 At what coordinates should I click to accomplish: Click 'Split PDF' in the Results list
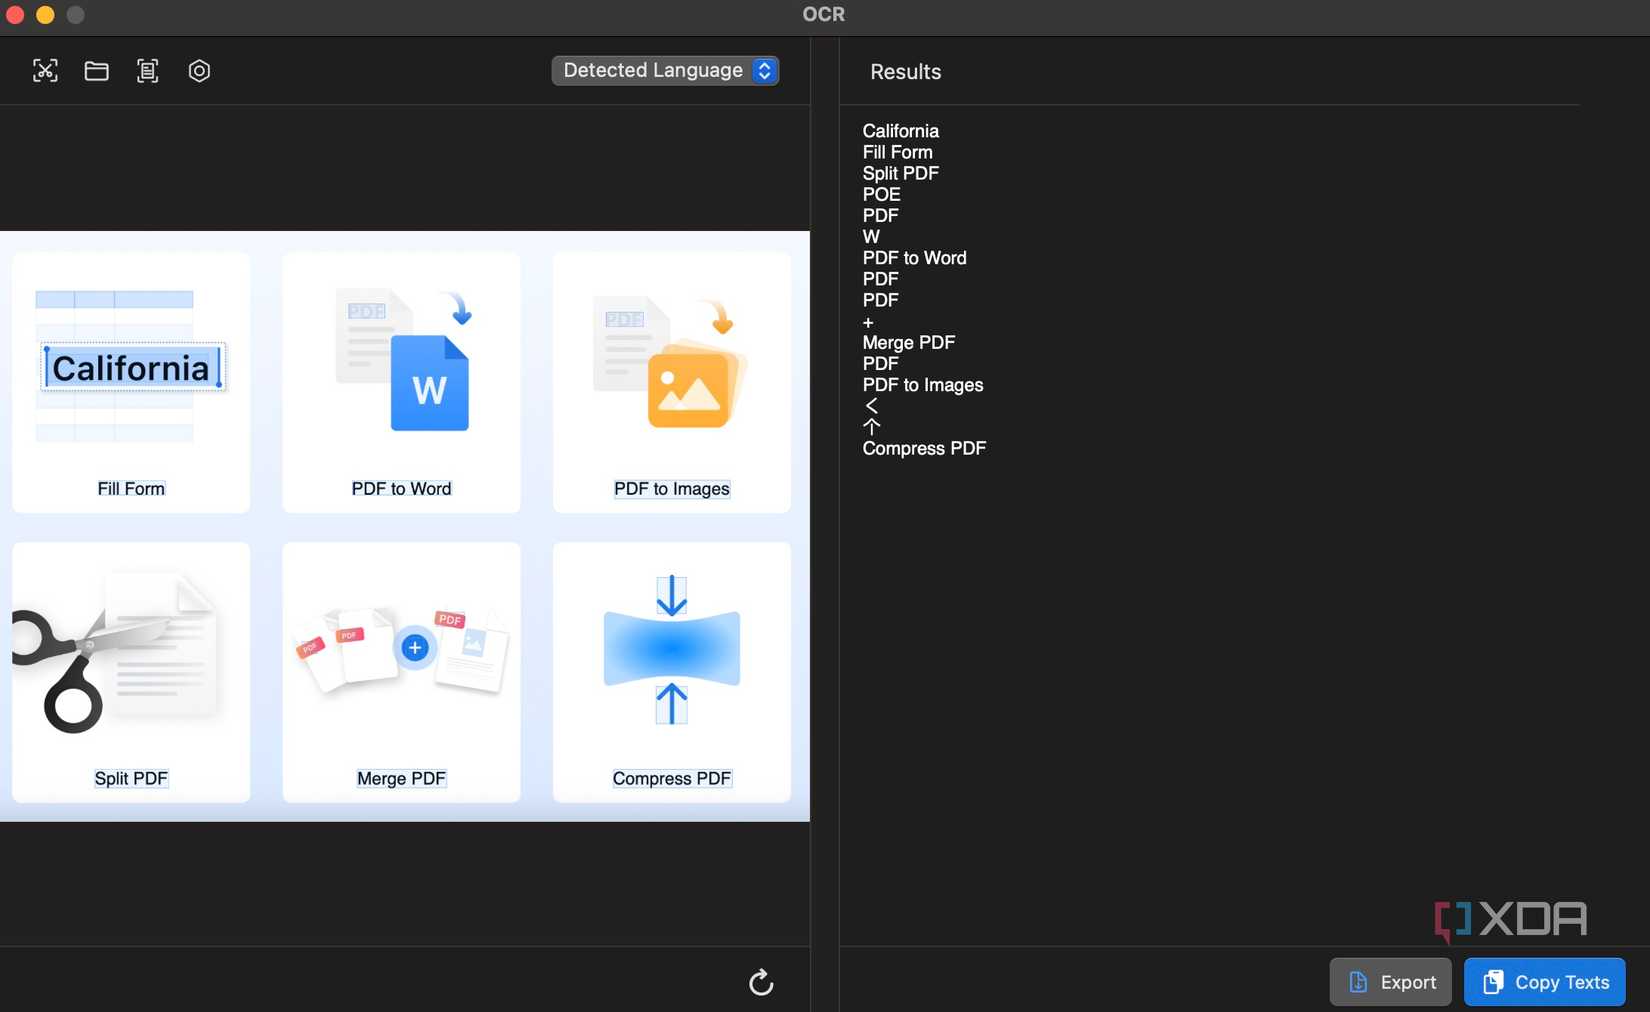900,173
